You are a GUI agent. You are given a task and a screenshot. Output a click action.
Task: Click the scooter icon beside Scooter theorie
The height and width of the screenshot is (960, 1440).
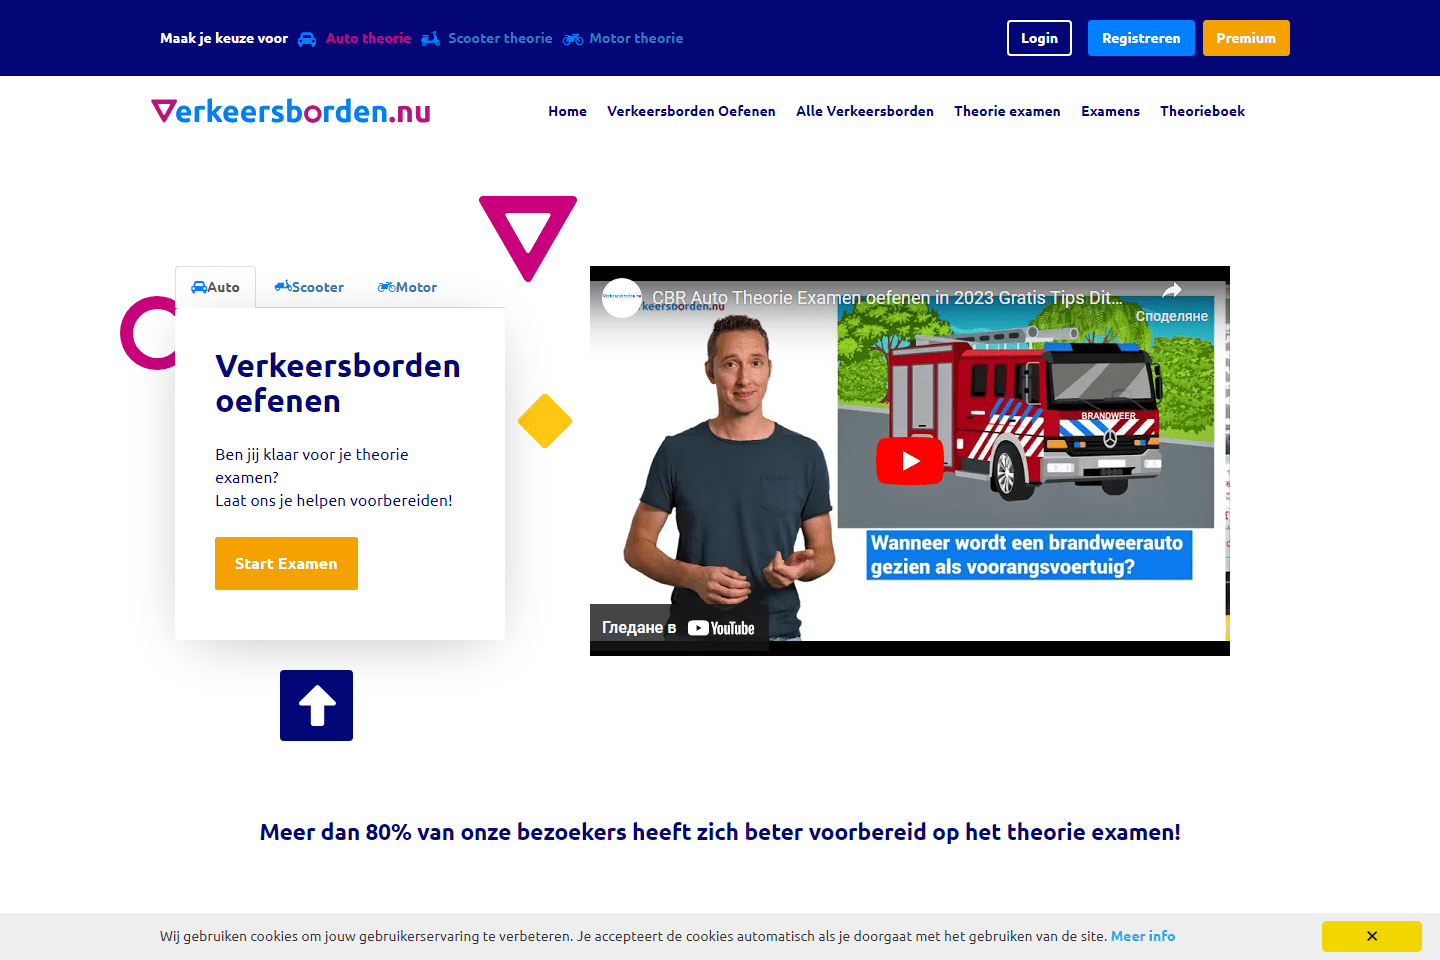pyautogui.click(x=430, y=39)
